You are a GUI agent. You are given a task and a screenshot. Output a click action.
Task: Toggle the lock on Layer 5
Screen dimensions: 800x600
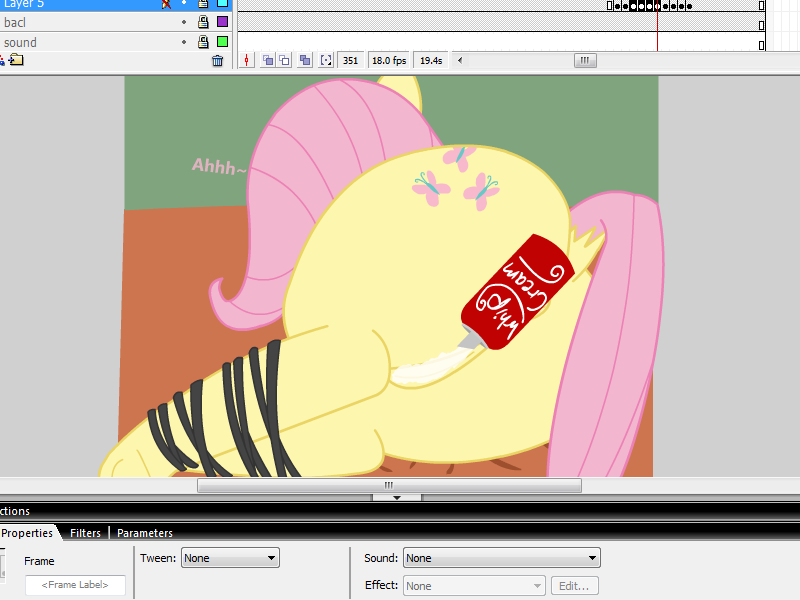click(x=203, y=4)
